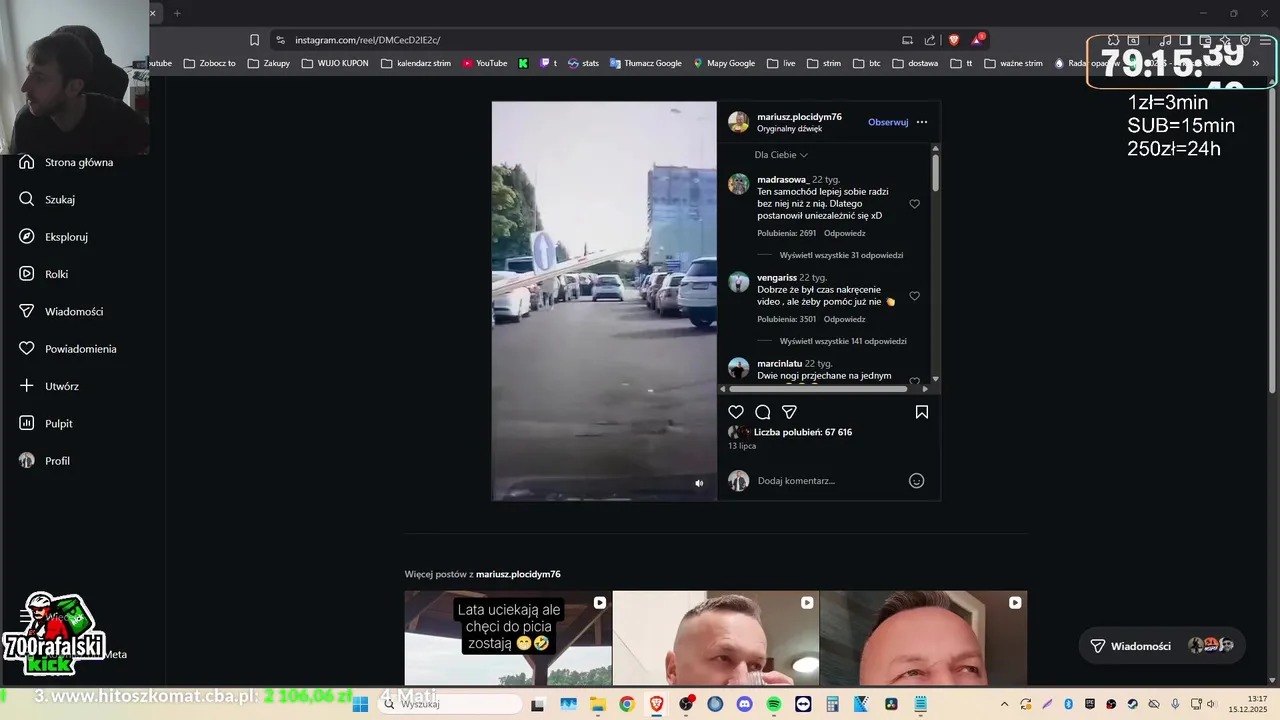The height and width of the screenshot is (720, 1280).
Task: Click Brave Rewards triangle icon
Action: point(977,40)
